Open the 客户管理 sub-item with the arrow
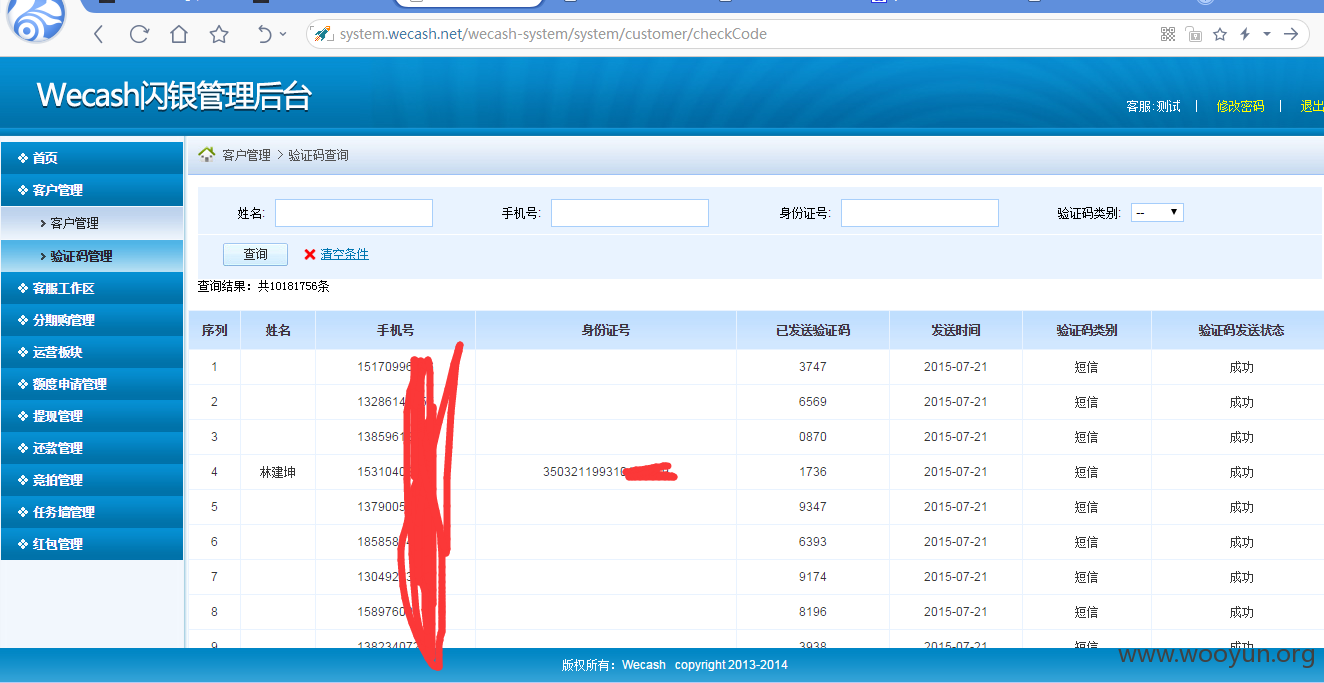1324x683 pixels. [92, 223]
